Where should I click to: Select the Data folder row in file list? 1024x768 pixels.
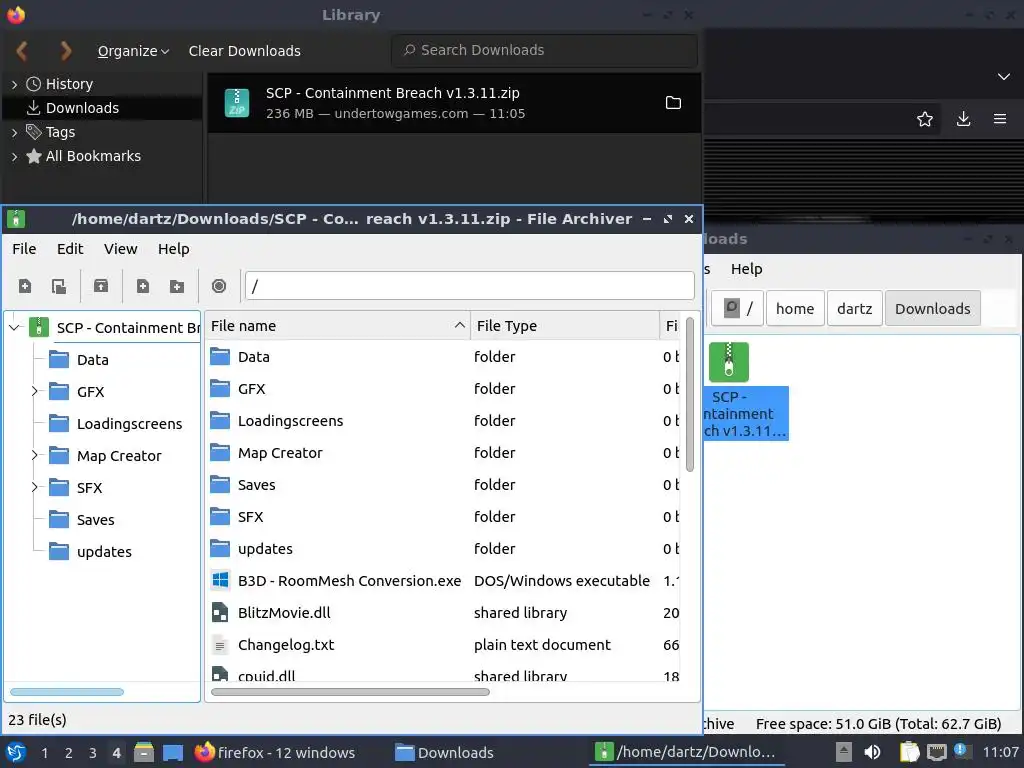coord(444,357)
